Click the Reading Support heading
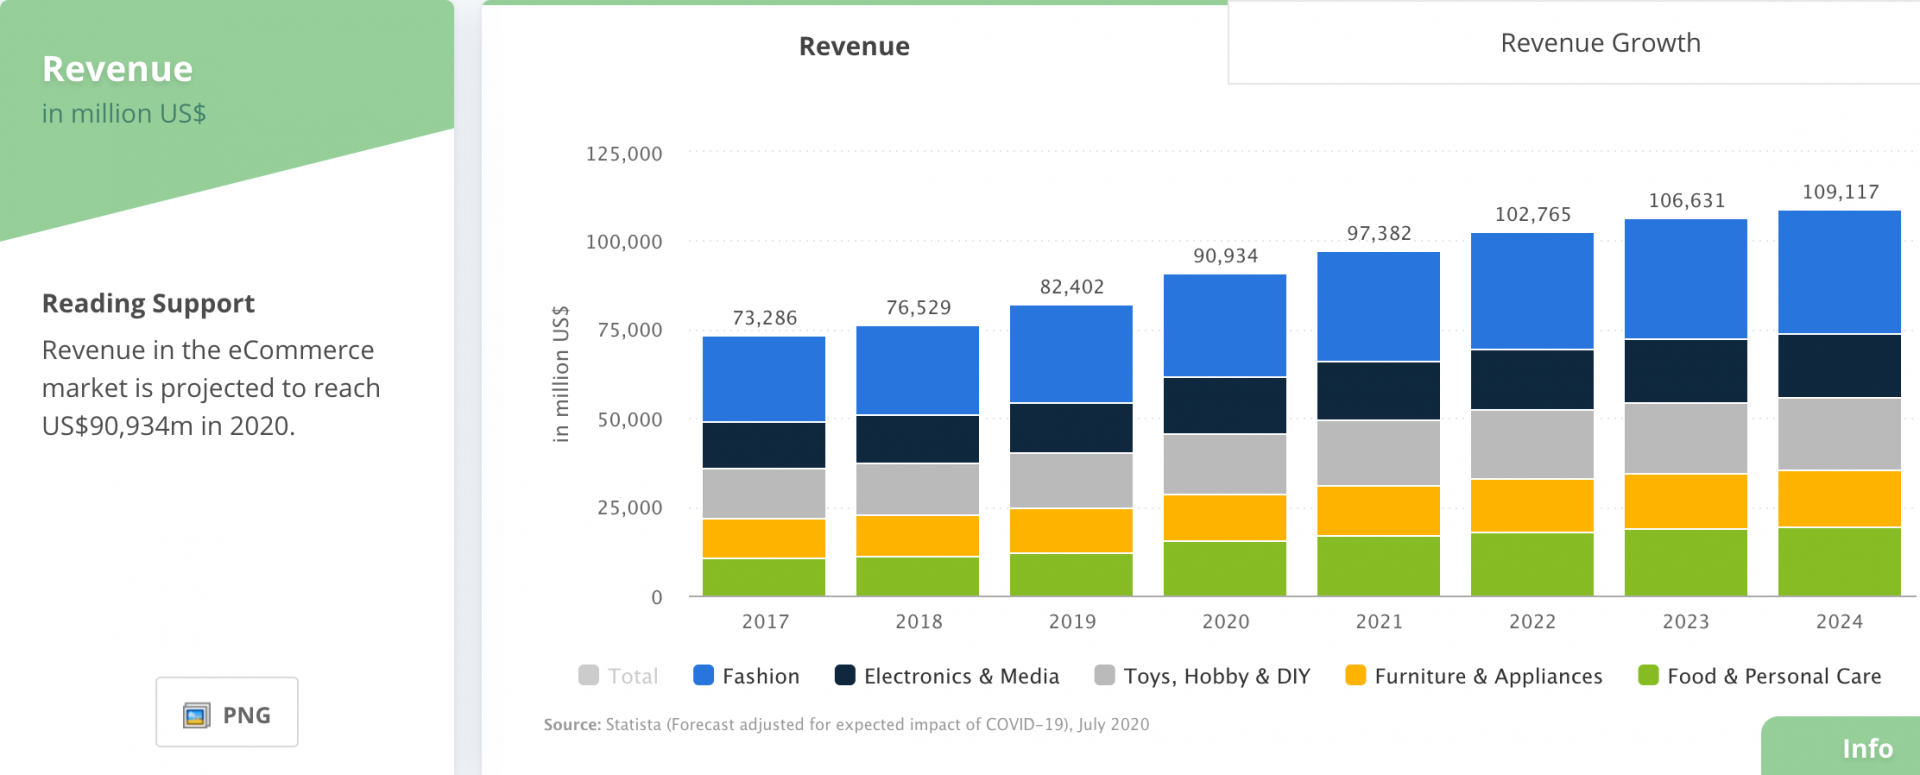This screenshot has width=1920, height=775. click(148, 303)
